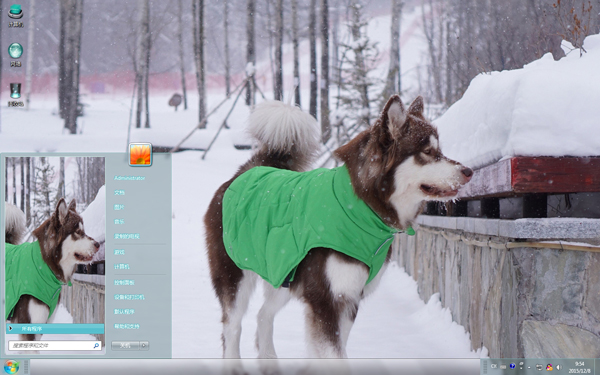Click the blue help globe tray icon
The width and height of the screenshot is (600, 375).
[512, 366]
